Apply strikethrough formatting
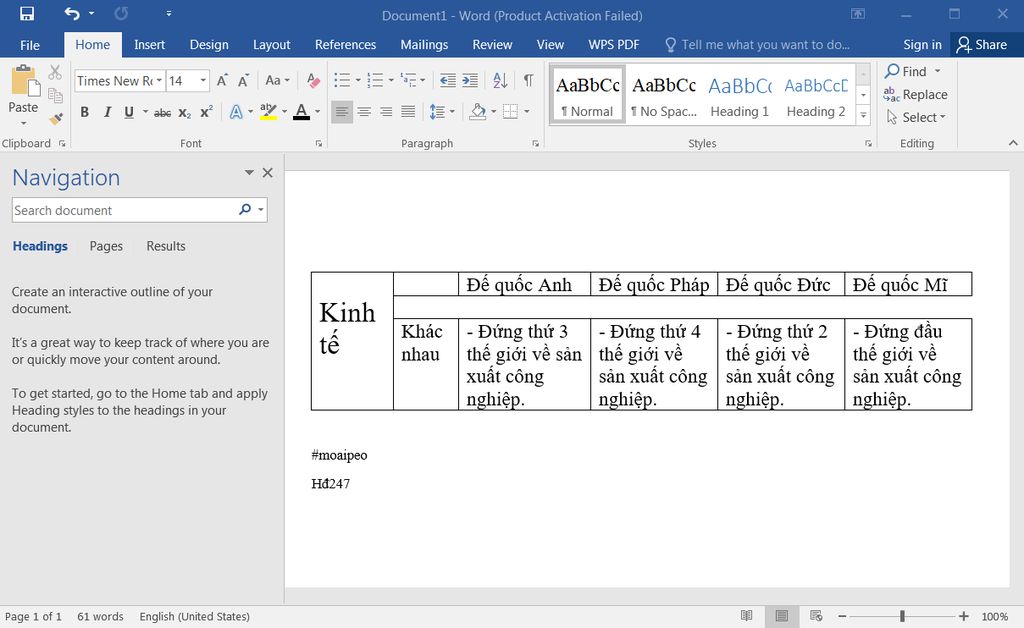The height and width of the screenshot is (628, 1024). (x=162, y=112)
